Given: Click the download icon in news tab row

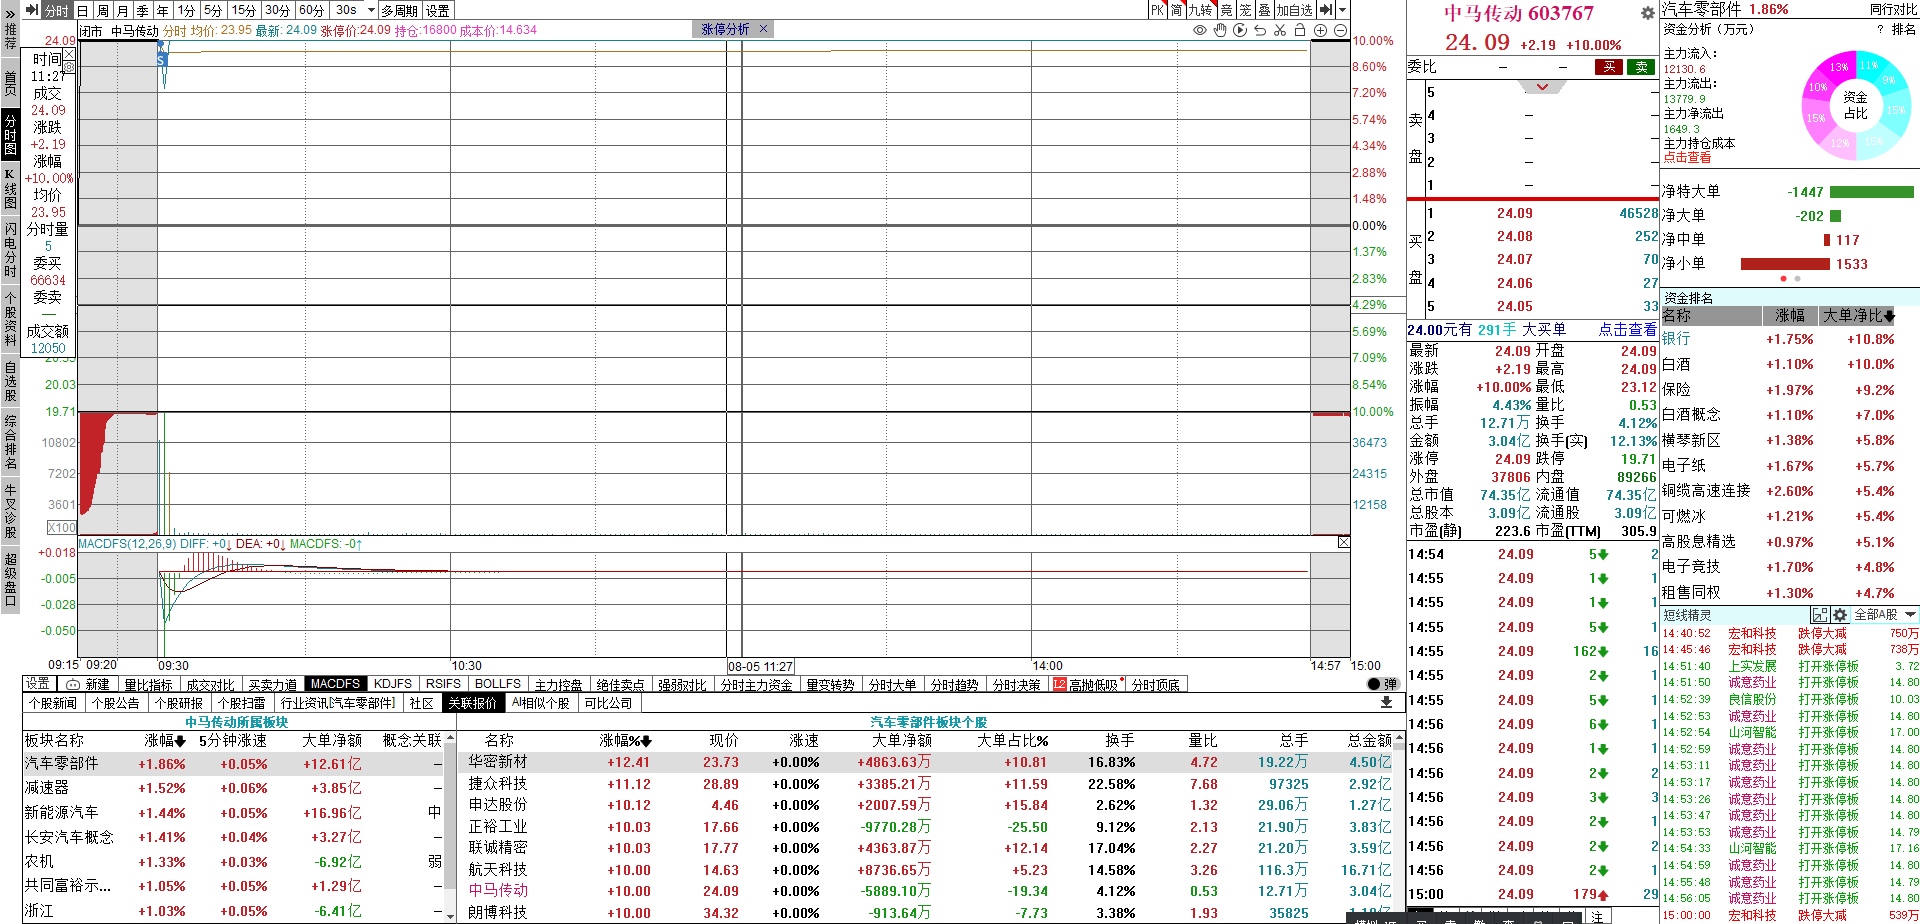Looking at the screenshot, I should [x=1386, y=702].
